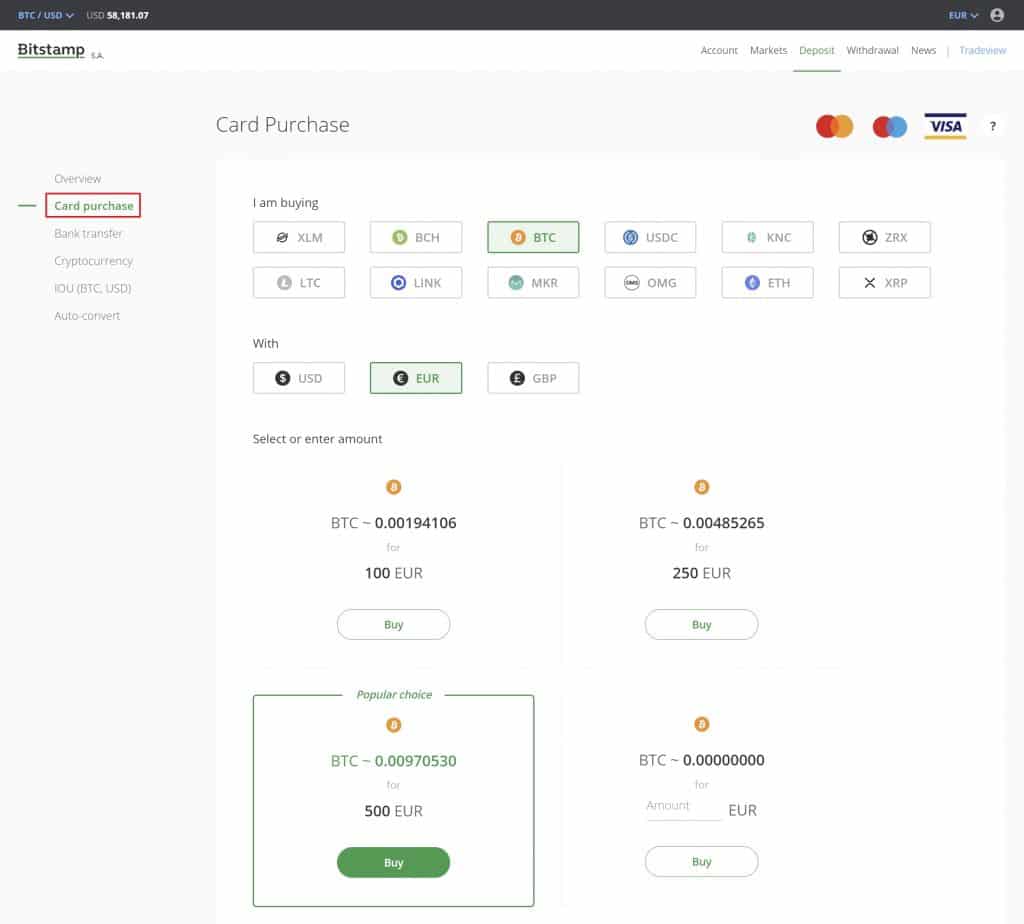Buy the popular choice 500 EUR package
Screen dimensions: 1024x924
tap(393, 862)
